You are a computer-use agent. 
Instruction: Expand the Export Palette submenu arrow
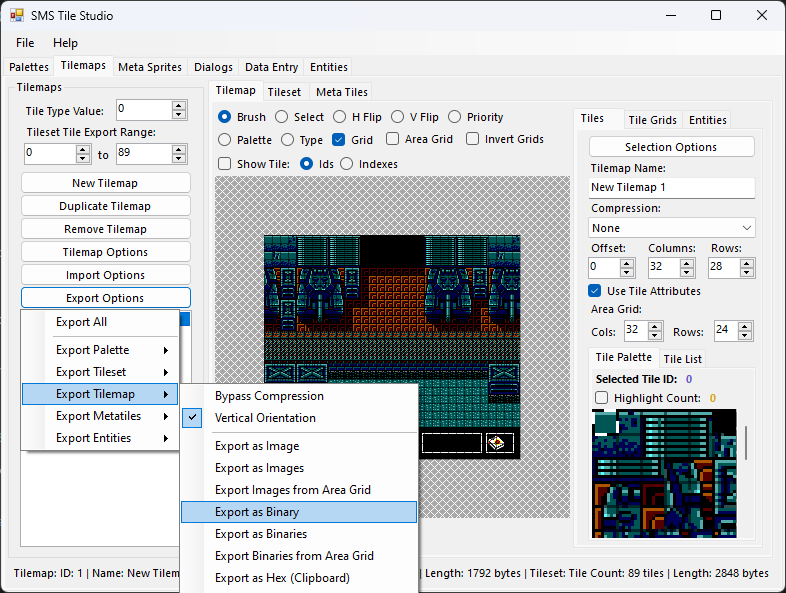coord(166,350)
